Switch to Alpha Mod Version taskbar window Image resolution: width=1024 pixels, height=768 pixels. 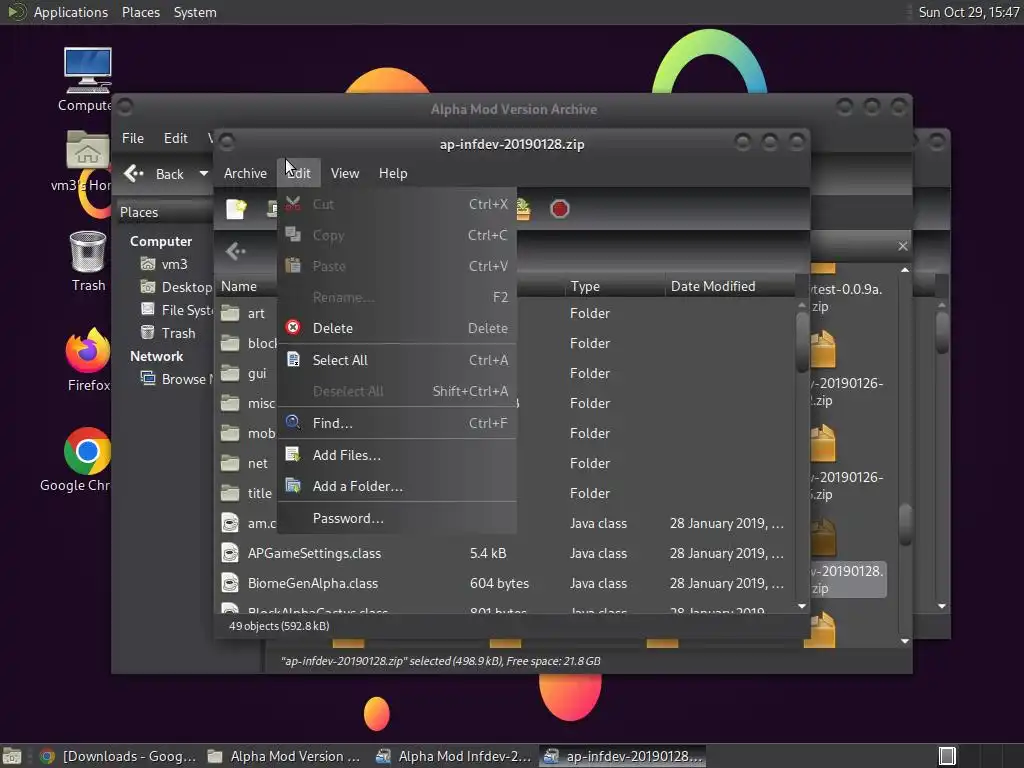tap(283, 756)
